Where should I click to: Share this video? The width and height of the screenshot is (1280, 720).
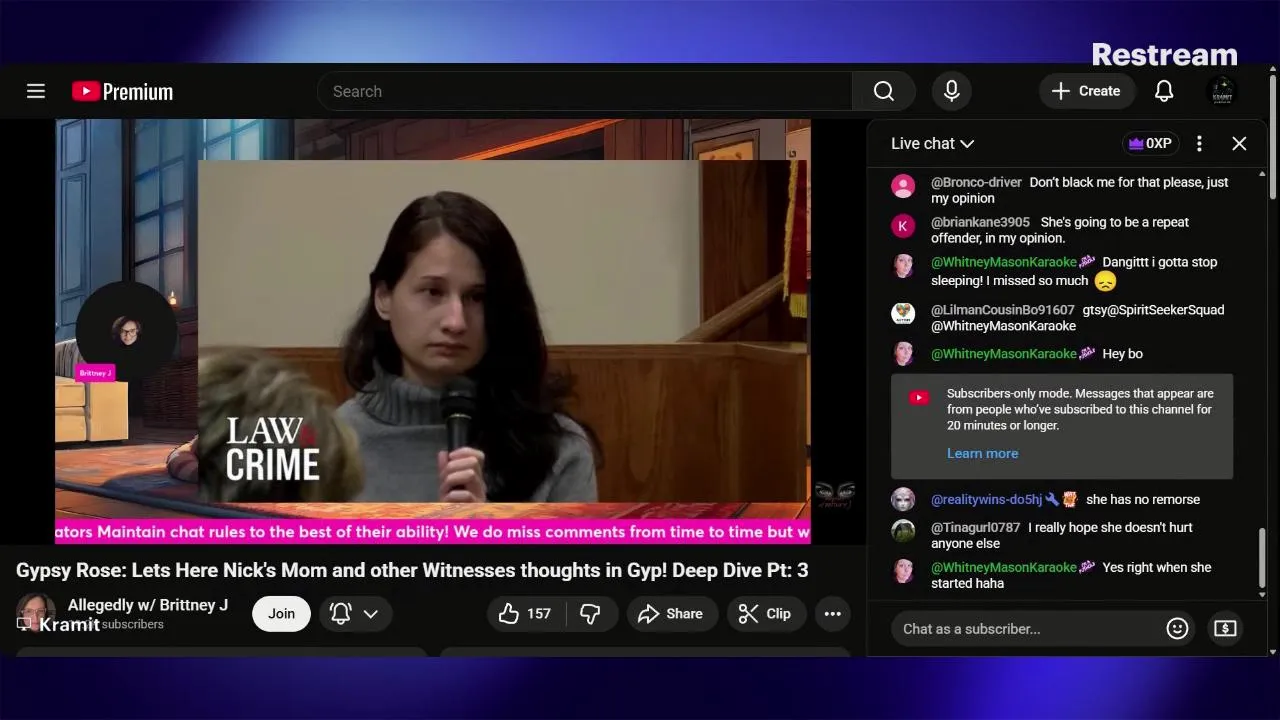tap(670, 614)
